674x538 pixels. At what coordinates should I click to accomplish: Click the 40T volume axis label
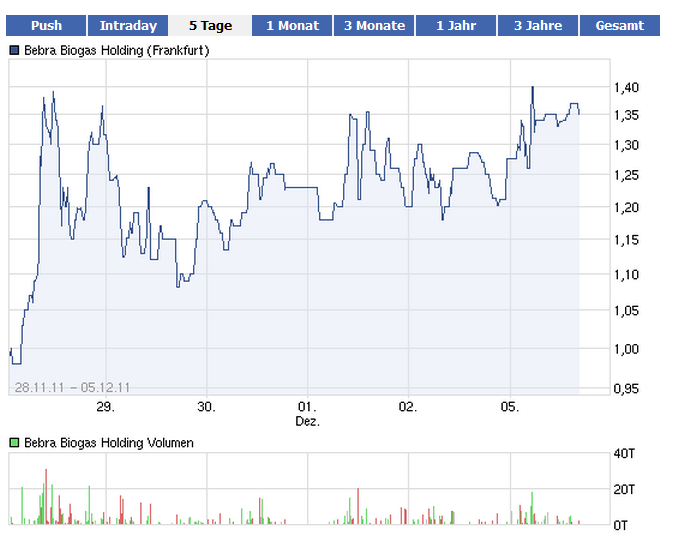click(x=624, y=454)
